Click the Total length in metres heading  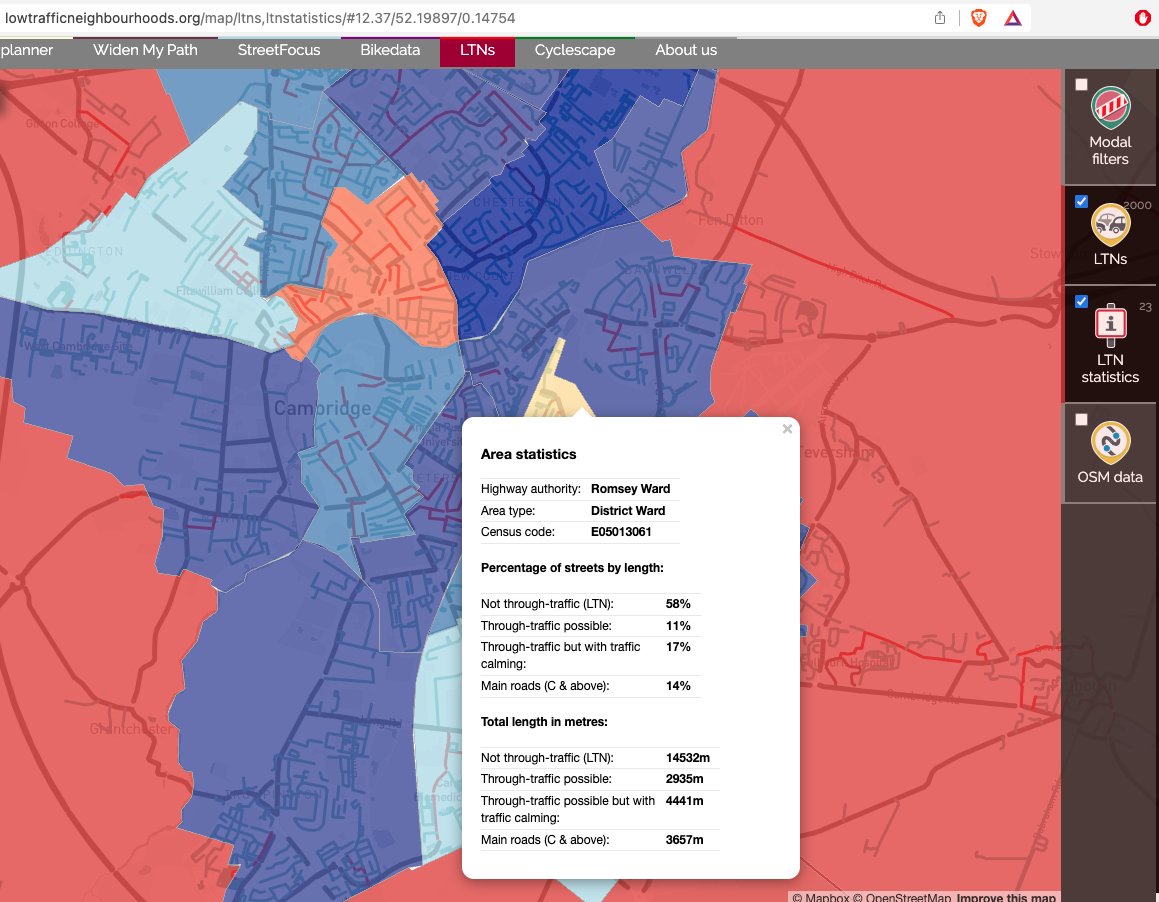point(544,722)
